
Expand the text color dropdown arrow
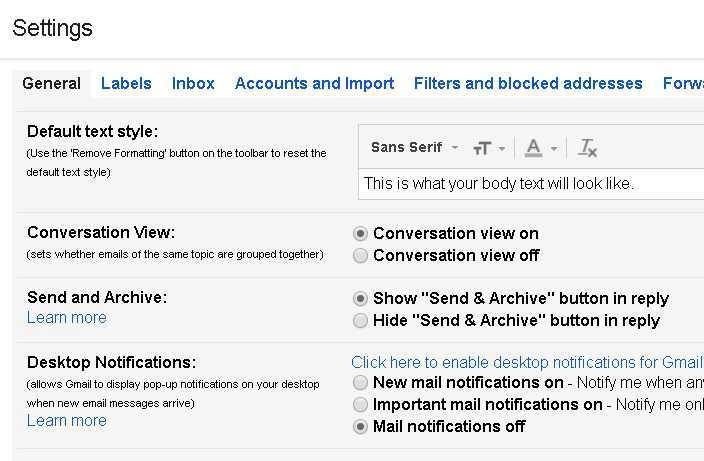point(553,149)
